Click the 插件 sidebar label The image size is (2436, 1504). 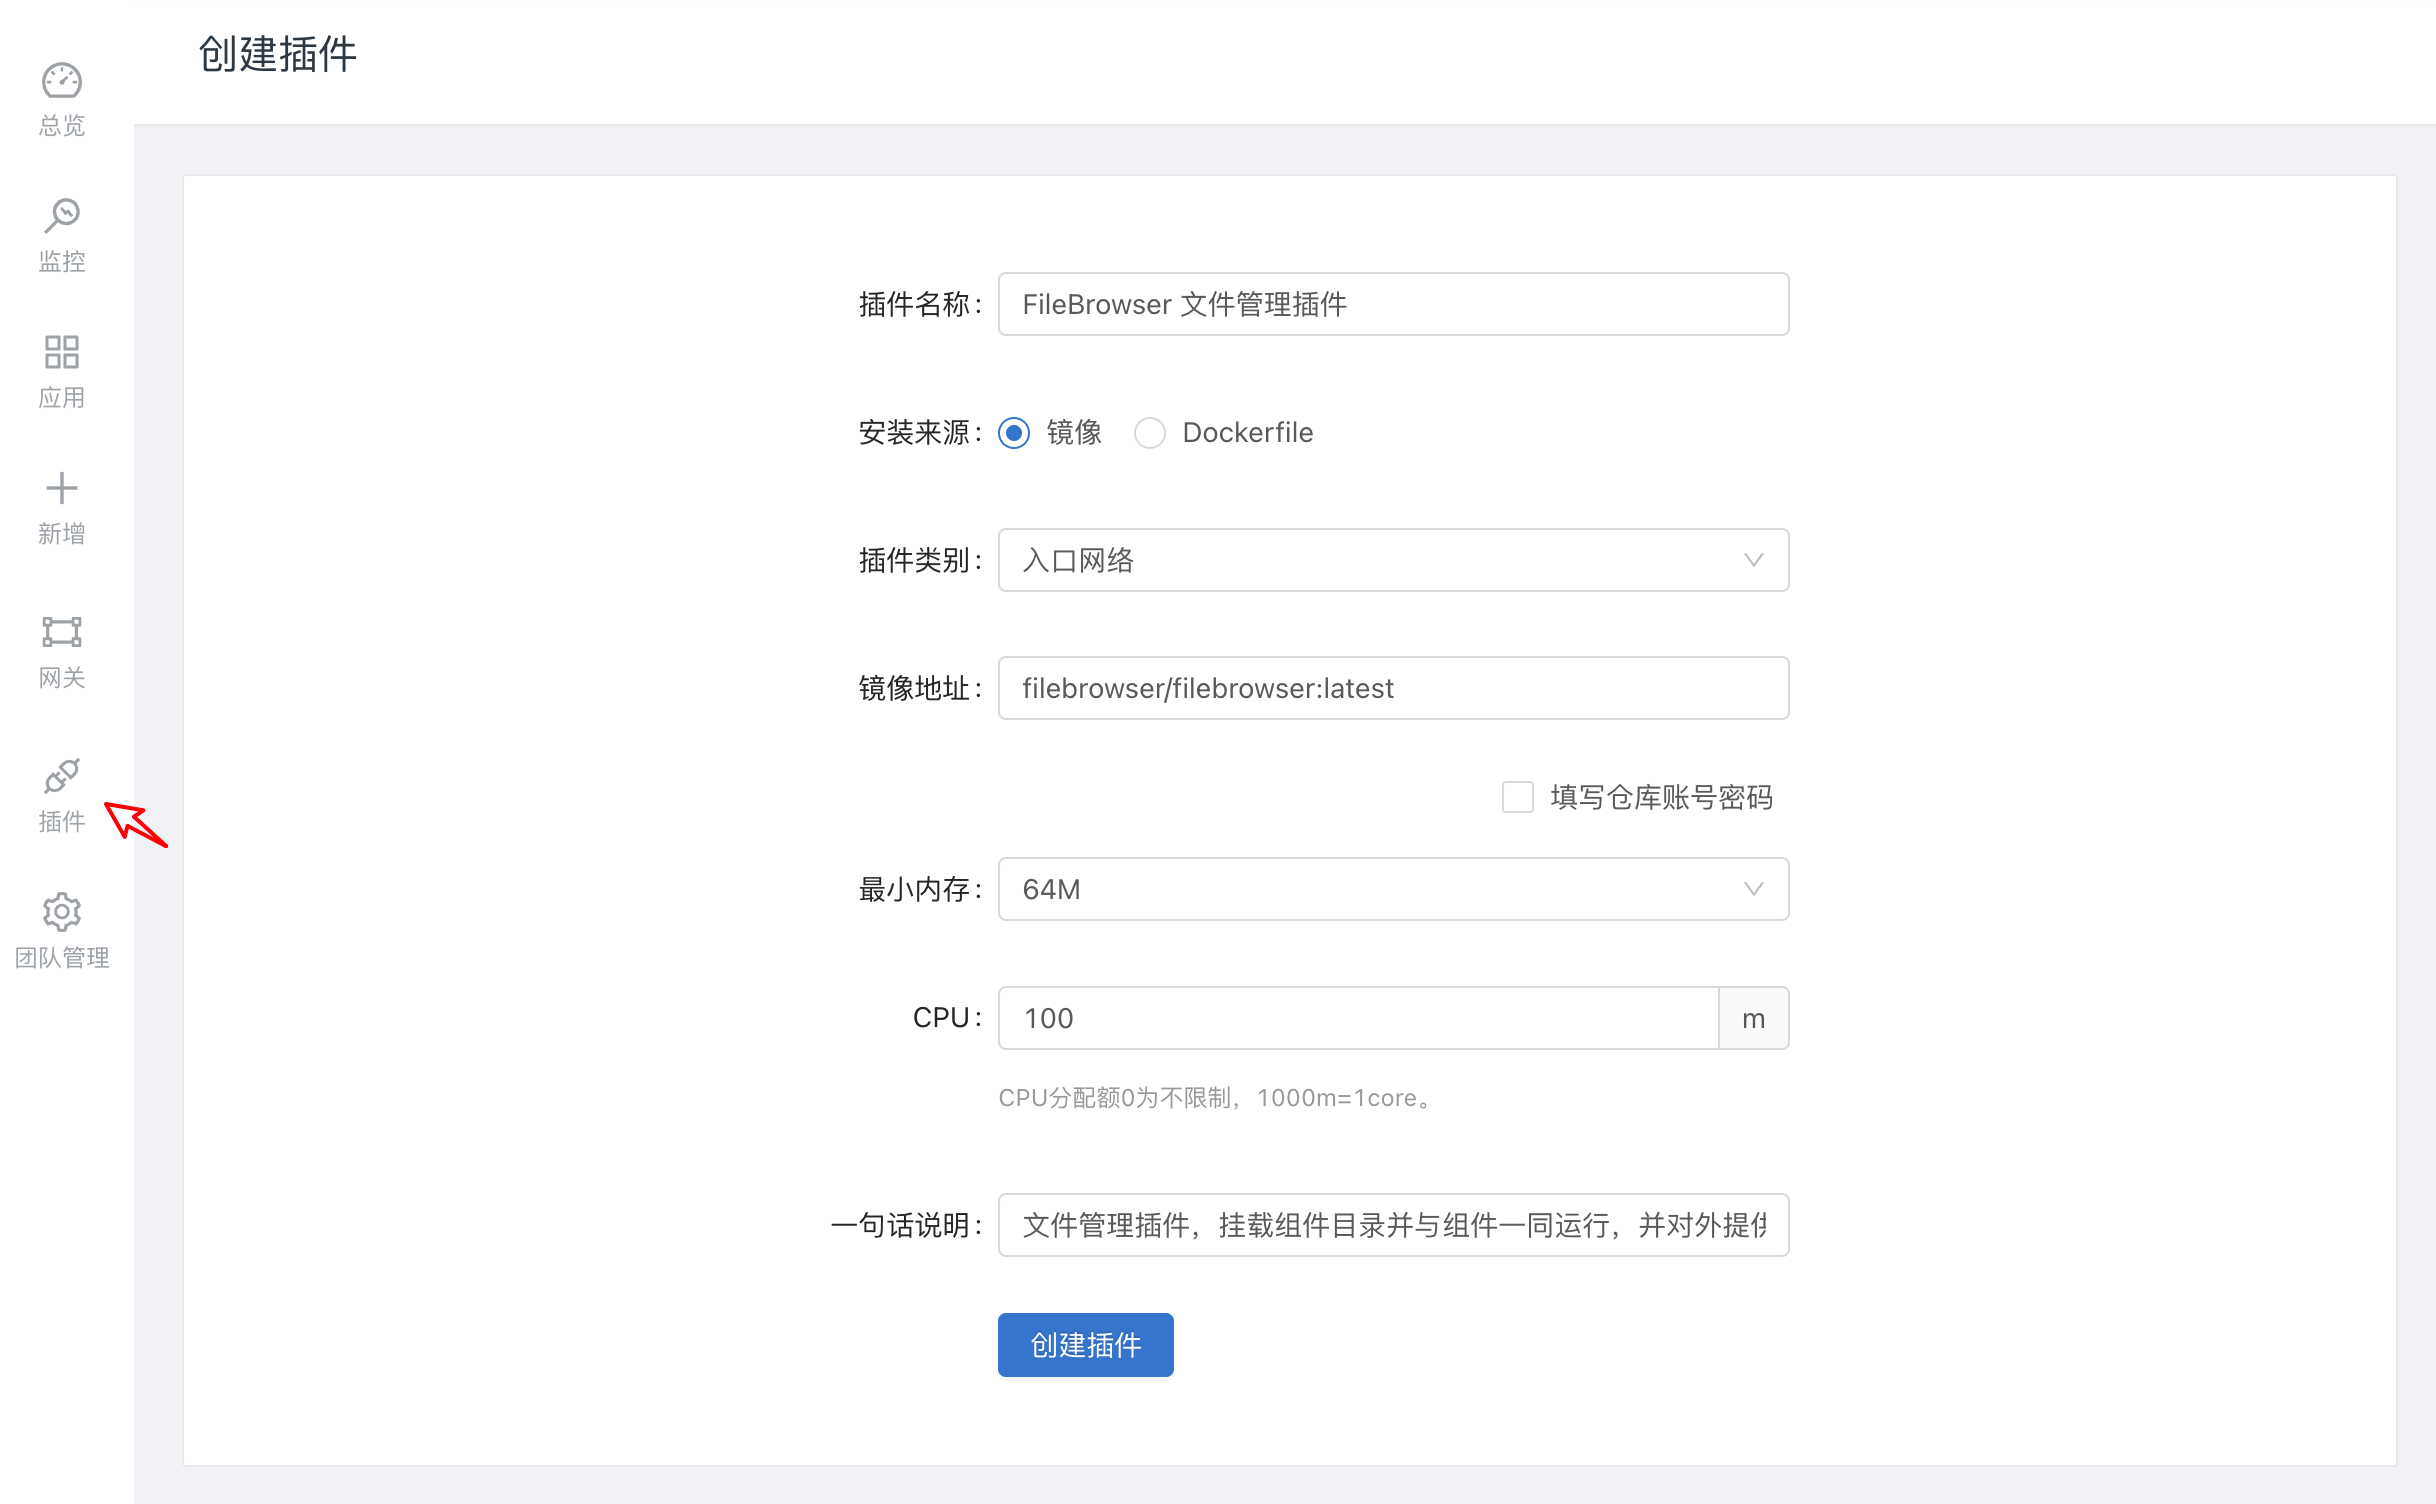(x=61, y=822)
